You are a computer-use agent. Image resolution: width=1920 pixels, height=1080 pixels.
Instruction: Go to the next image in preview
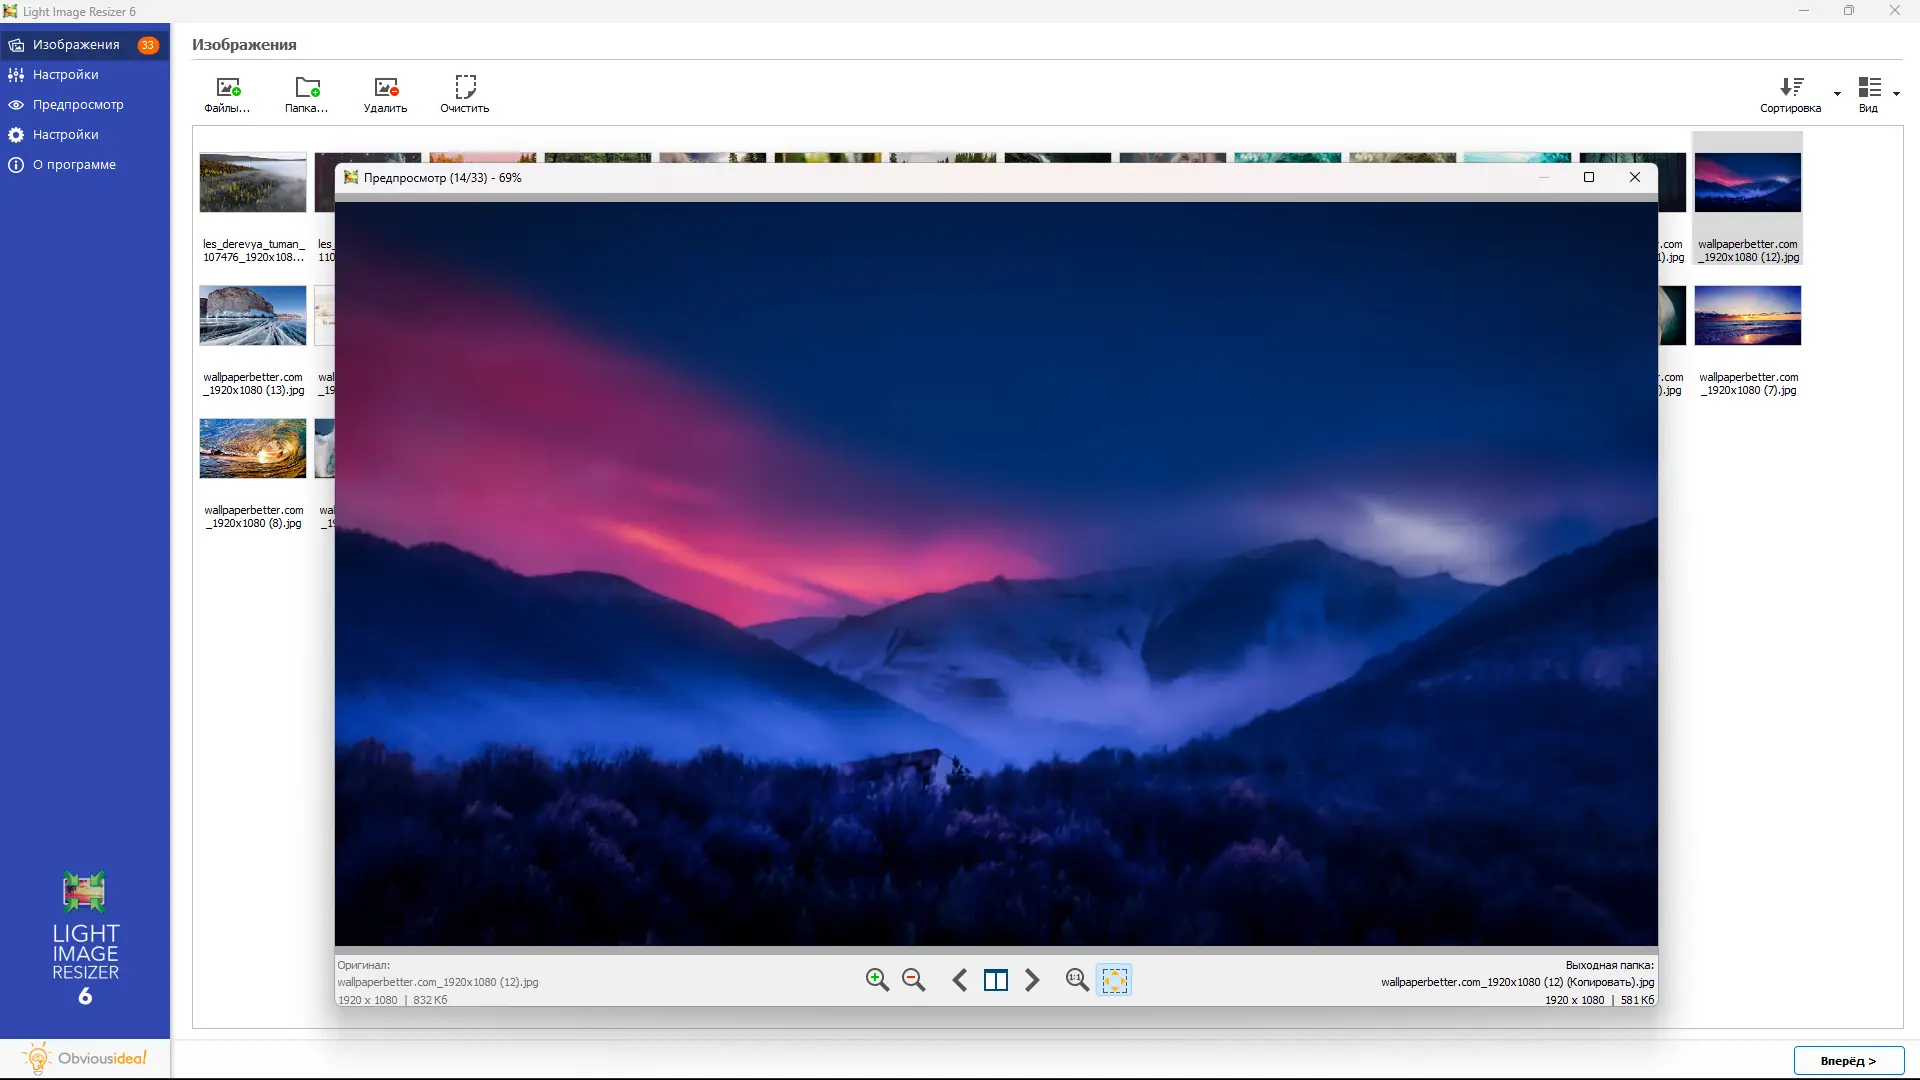1032,980
